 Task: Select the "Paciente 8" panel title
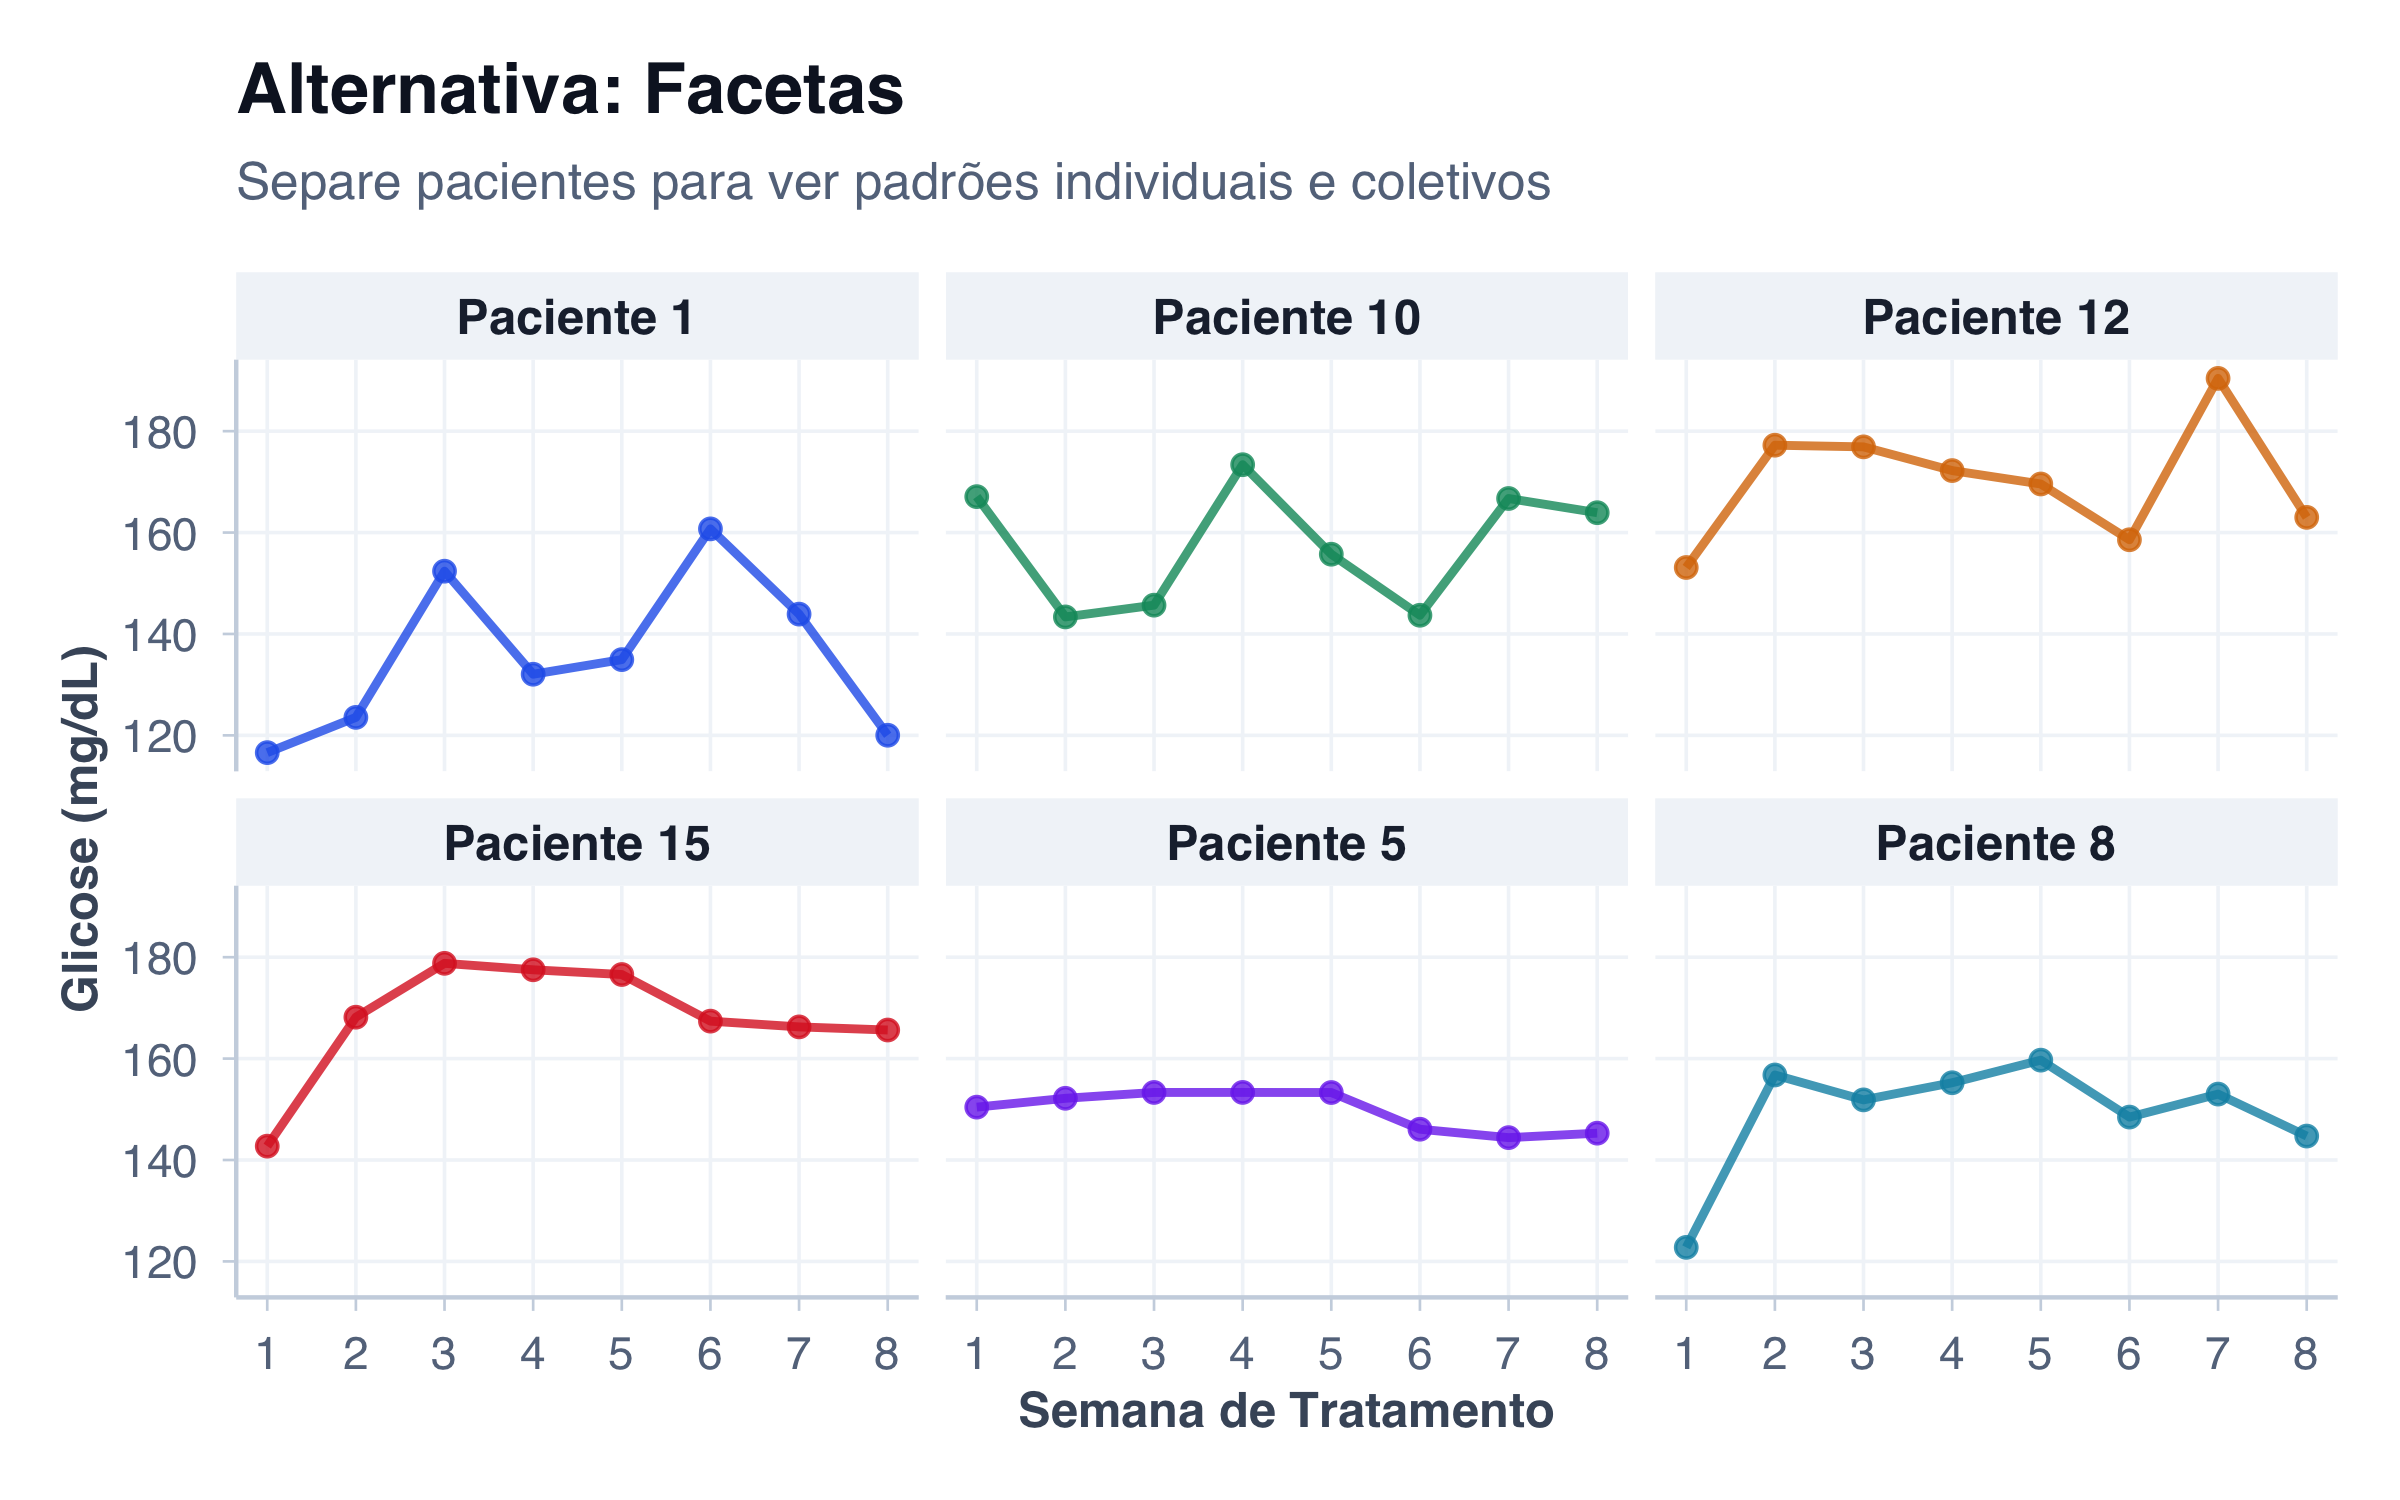pyautogui.click(x=1996, y=844)
